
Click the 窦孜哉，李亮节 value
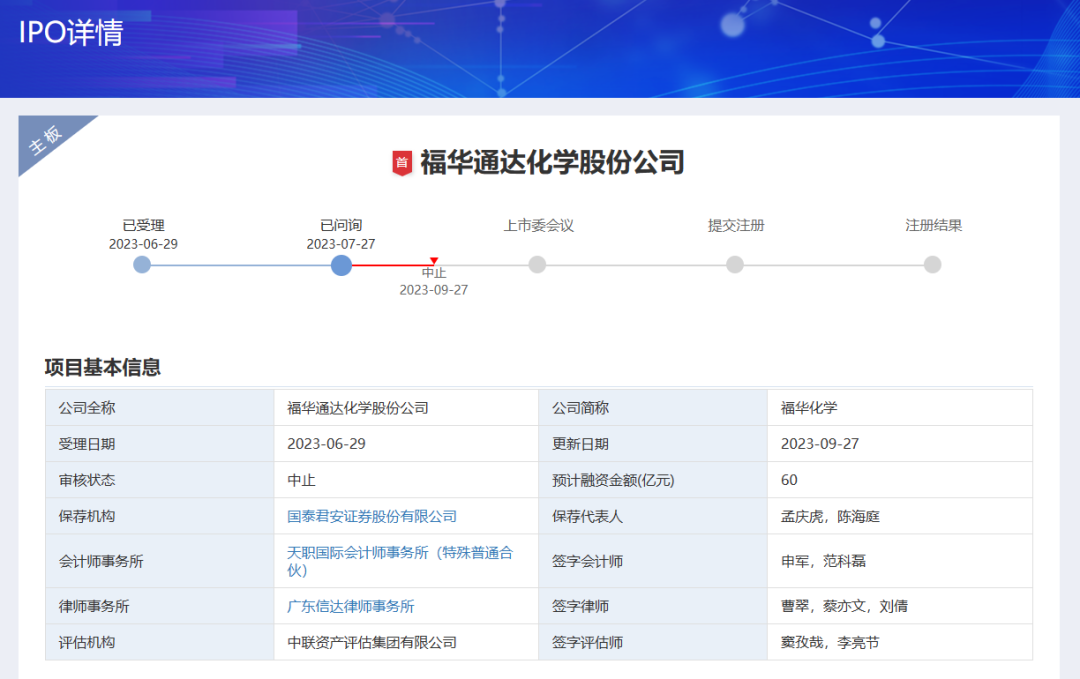click(x=831, y=643)
